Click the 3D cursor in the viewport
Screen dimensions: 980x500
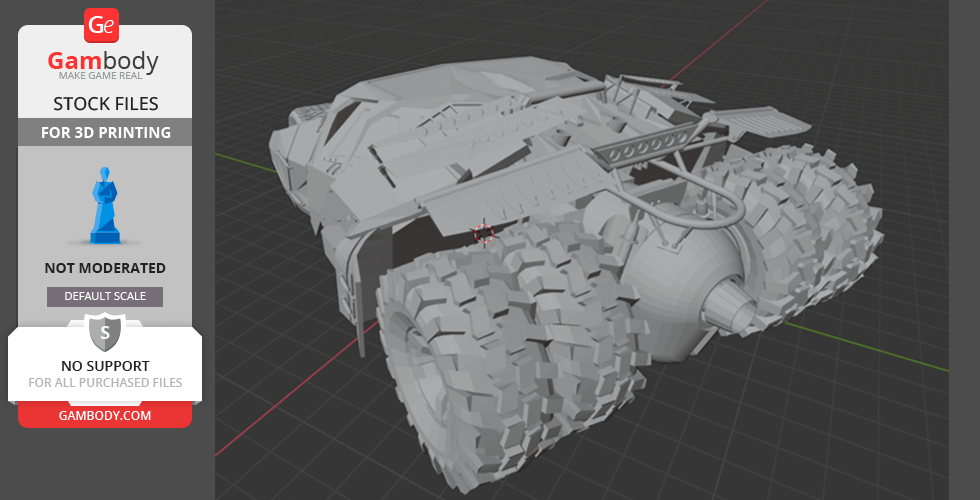[x=484, y=232]
